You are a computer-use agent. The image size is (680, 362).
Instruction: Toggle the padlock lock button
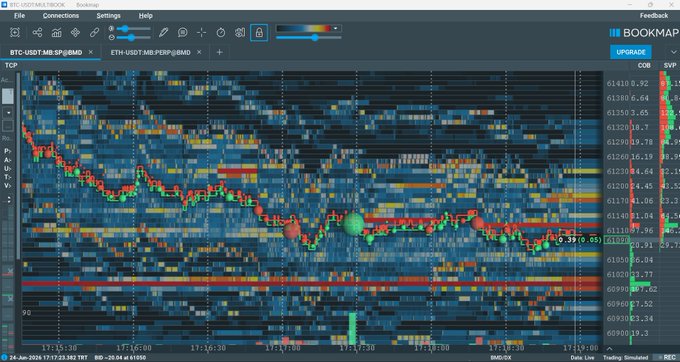coord(259,33)
